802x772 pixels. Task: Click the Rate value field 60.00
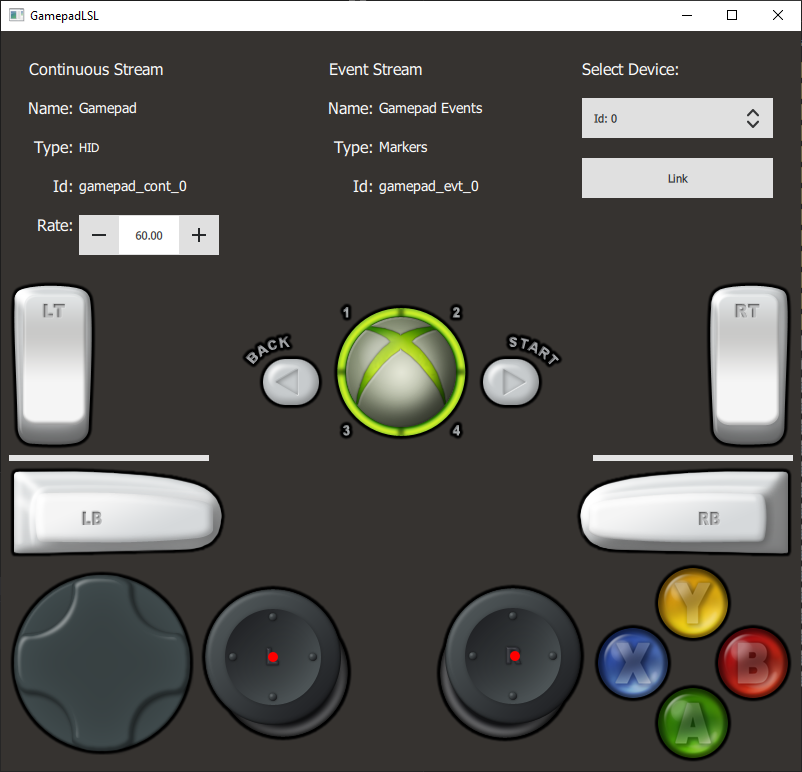(149, 235)
